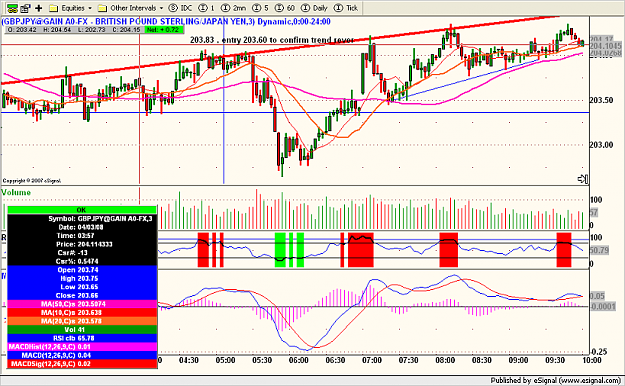Click the 203.00 price axis label
The width and height of the screenshot is (625, 386).
(x=601, y=145)
